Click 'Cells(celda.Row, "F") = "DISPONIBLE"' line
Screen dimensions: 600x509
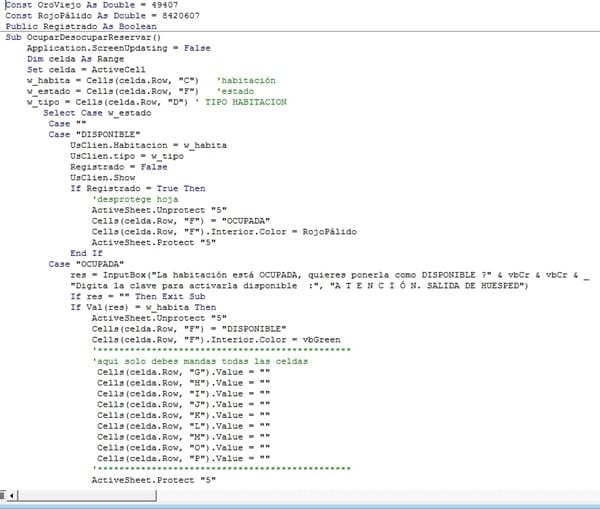pos(189,329)
